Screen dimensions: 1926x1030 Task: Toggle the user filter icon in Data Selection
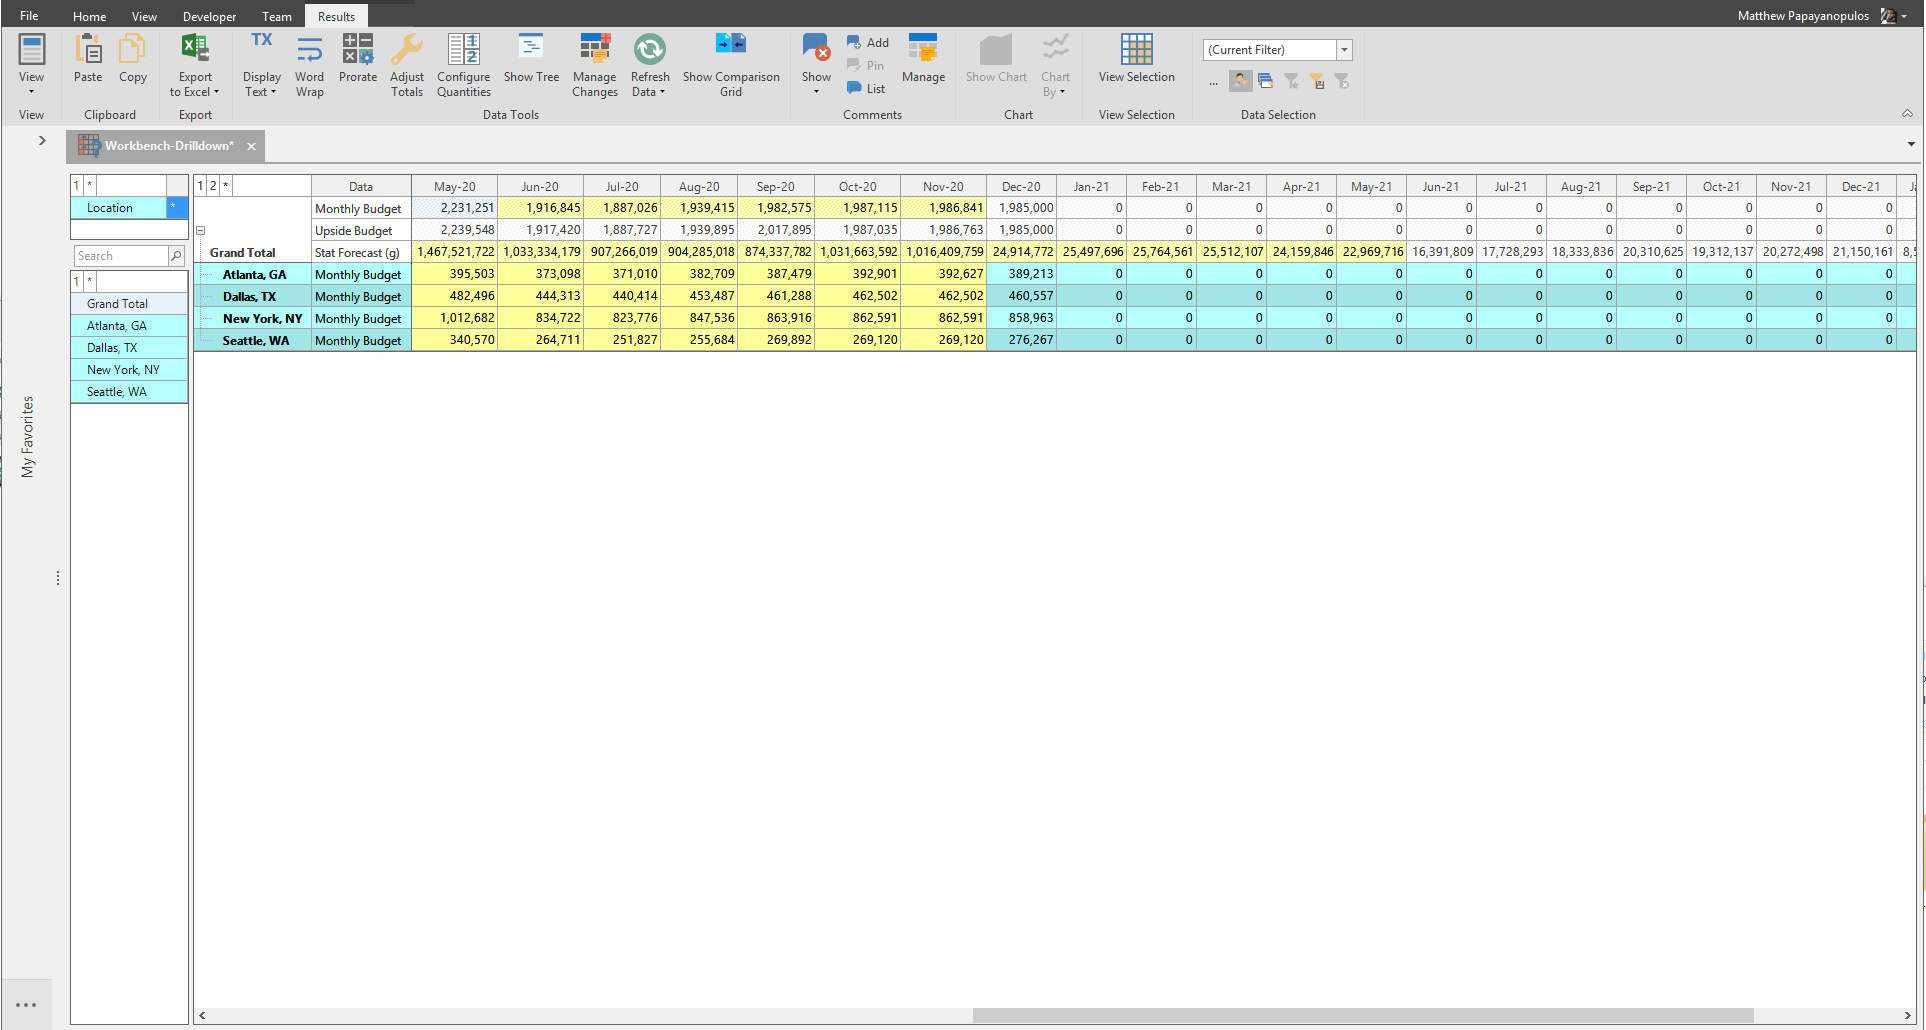(1240, 81)
